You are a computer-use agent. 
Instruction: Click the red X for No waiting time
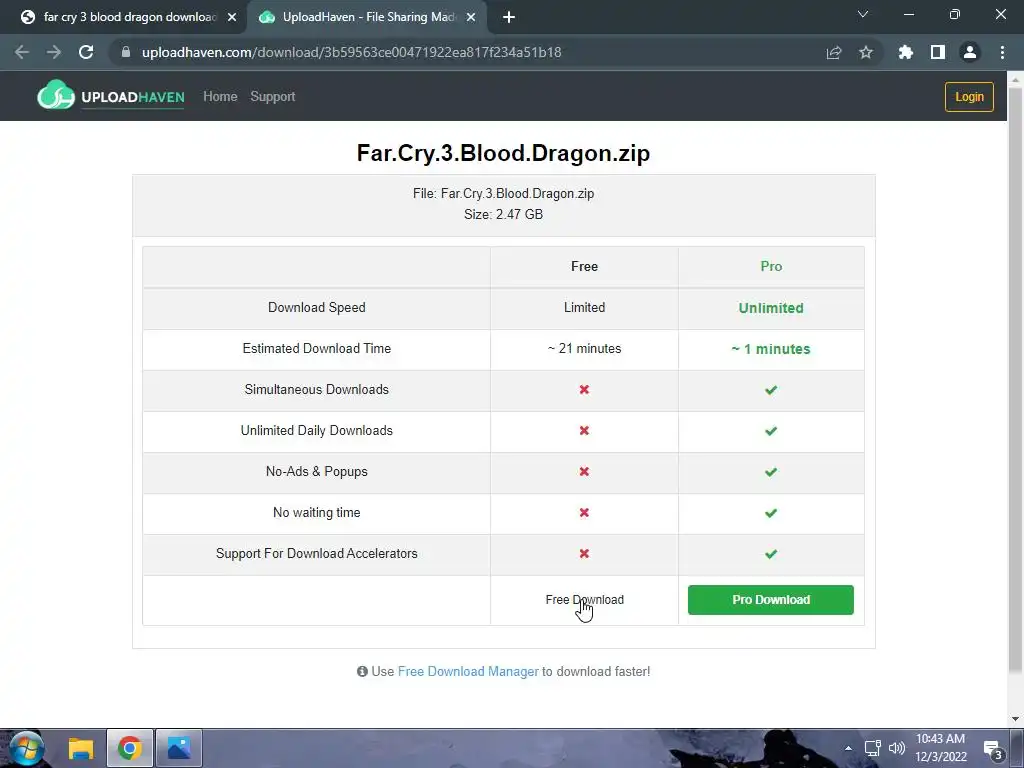(584, 513)
